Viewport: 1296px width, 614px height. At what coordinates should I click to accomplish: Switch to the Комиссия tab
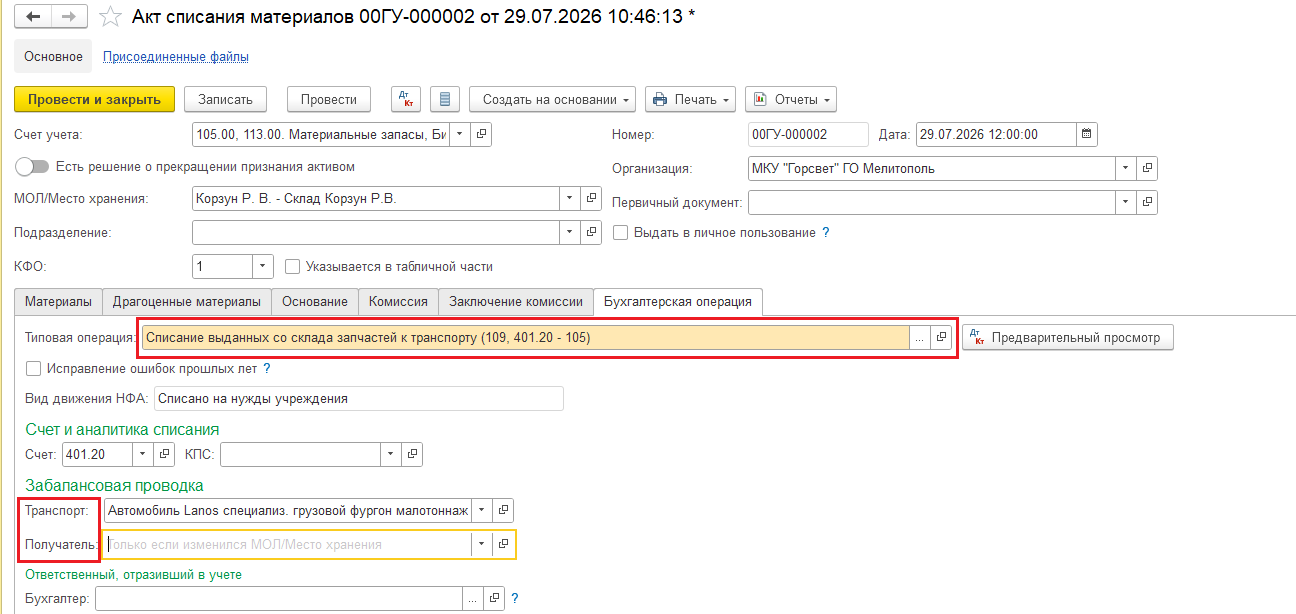[x=398, y=301]
